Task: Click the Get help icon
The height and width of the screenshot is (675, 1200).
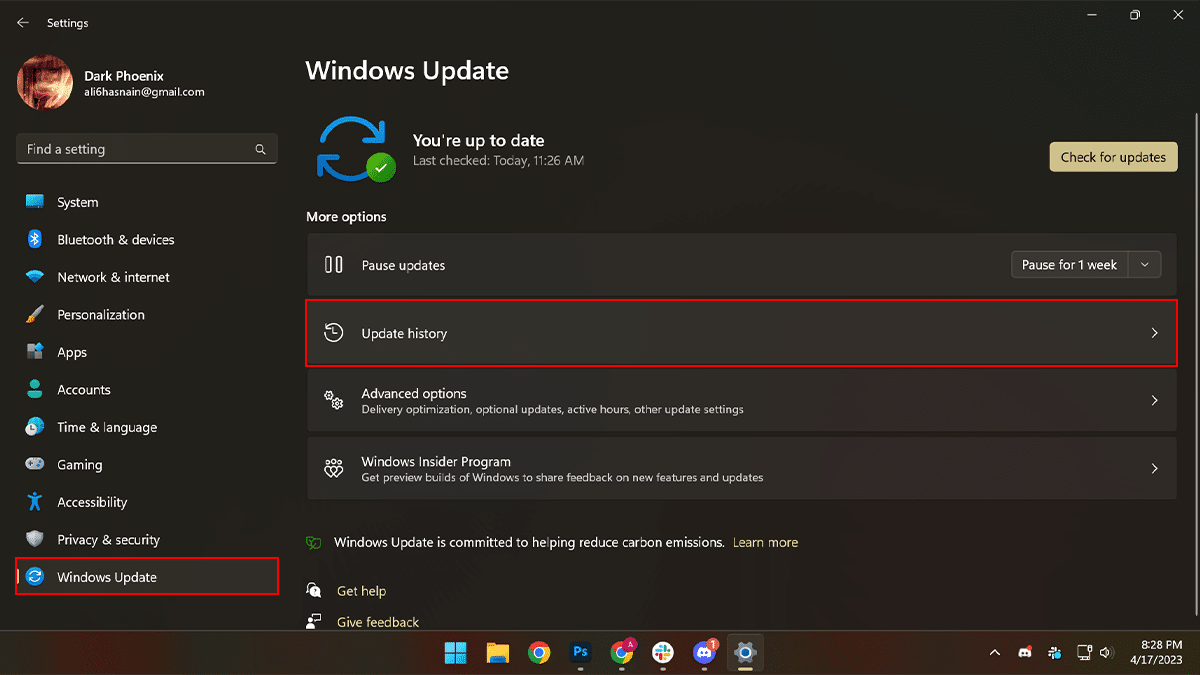Action: (x=315, y=591)
